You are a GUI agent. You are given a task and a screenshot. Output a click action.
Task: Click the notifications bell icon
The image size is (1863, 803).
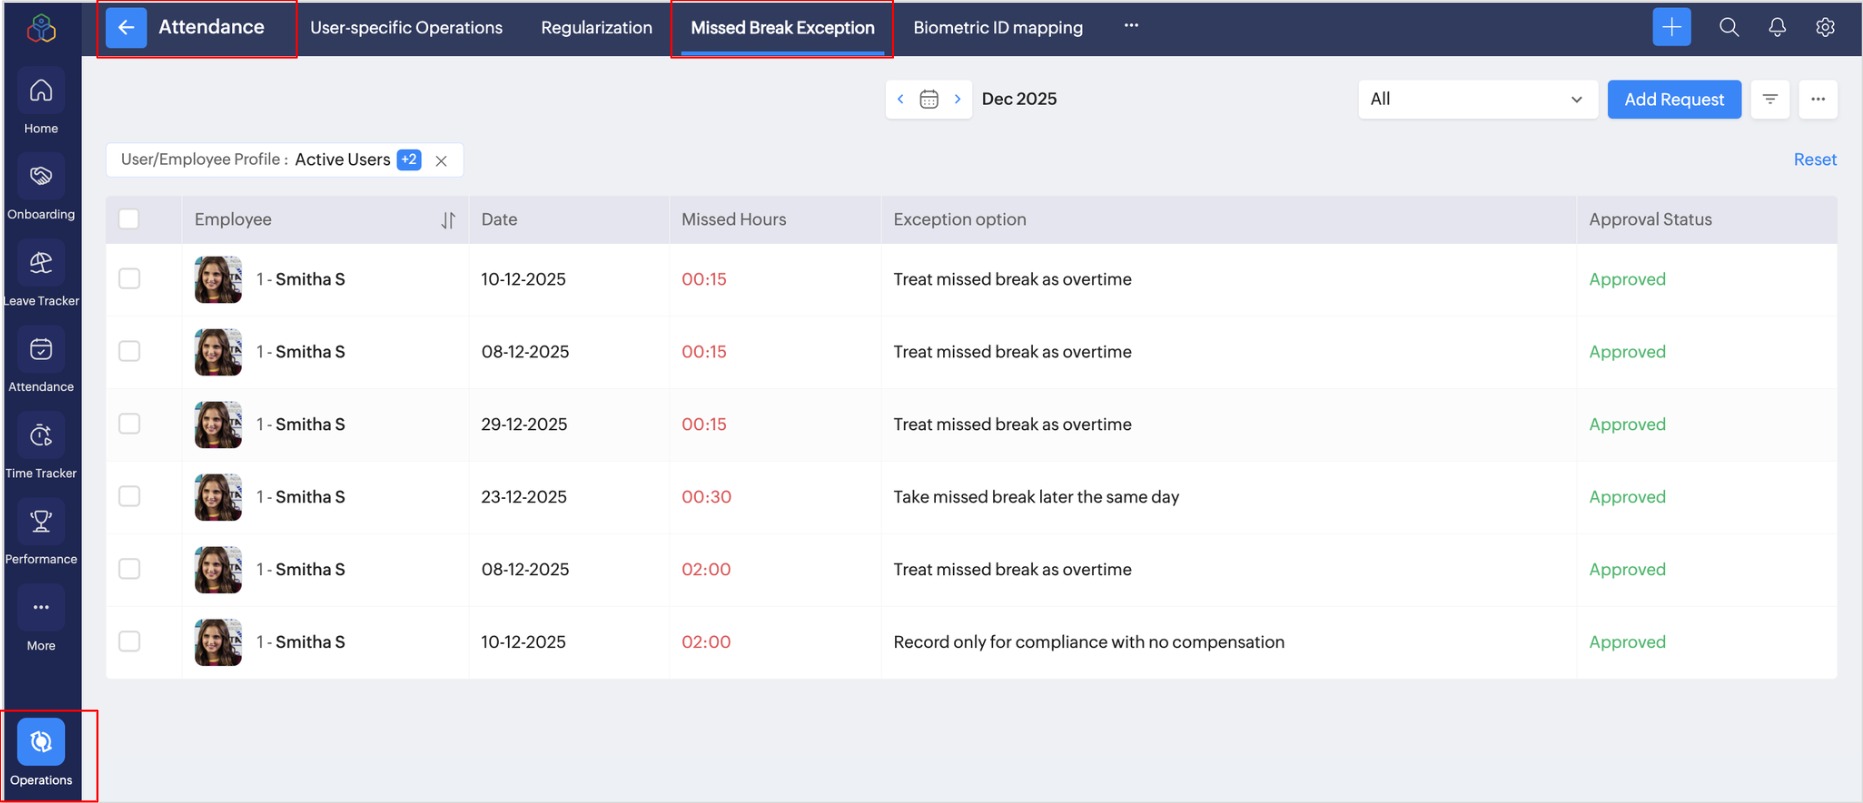(1776, 28)
